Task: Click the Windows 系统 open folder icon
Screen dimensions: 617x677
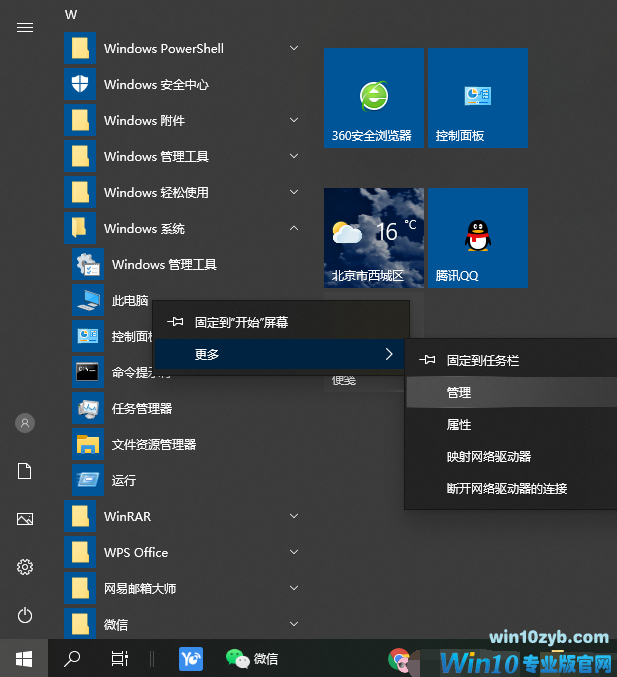Action: (80, 228)
